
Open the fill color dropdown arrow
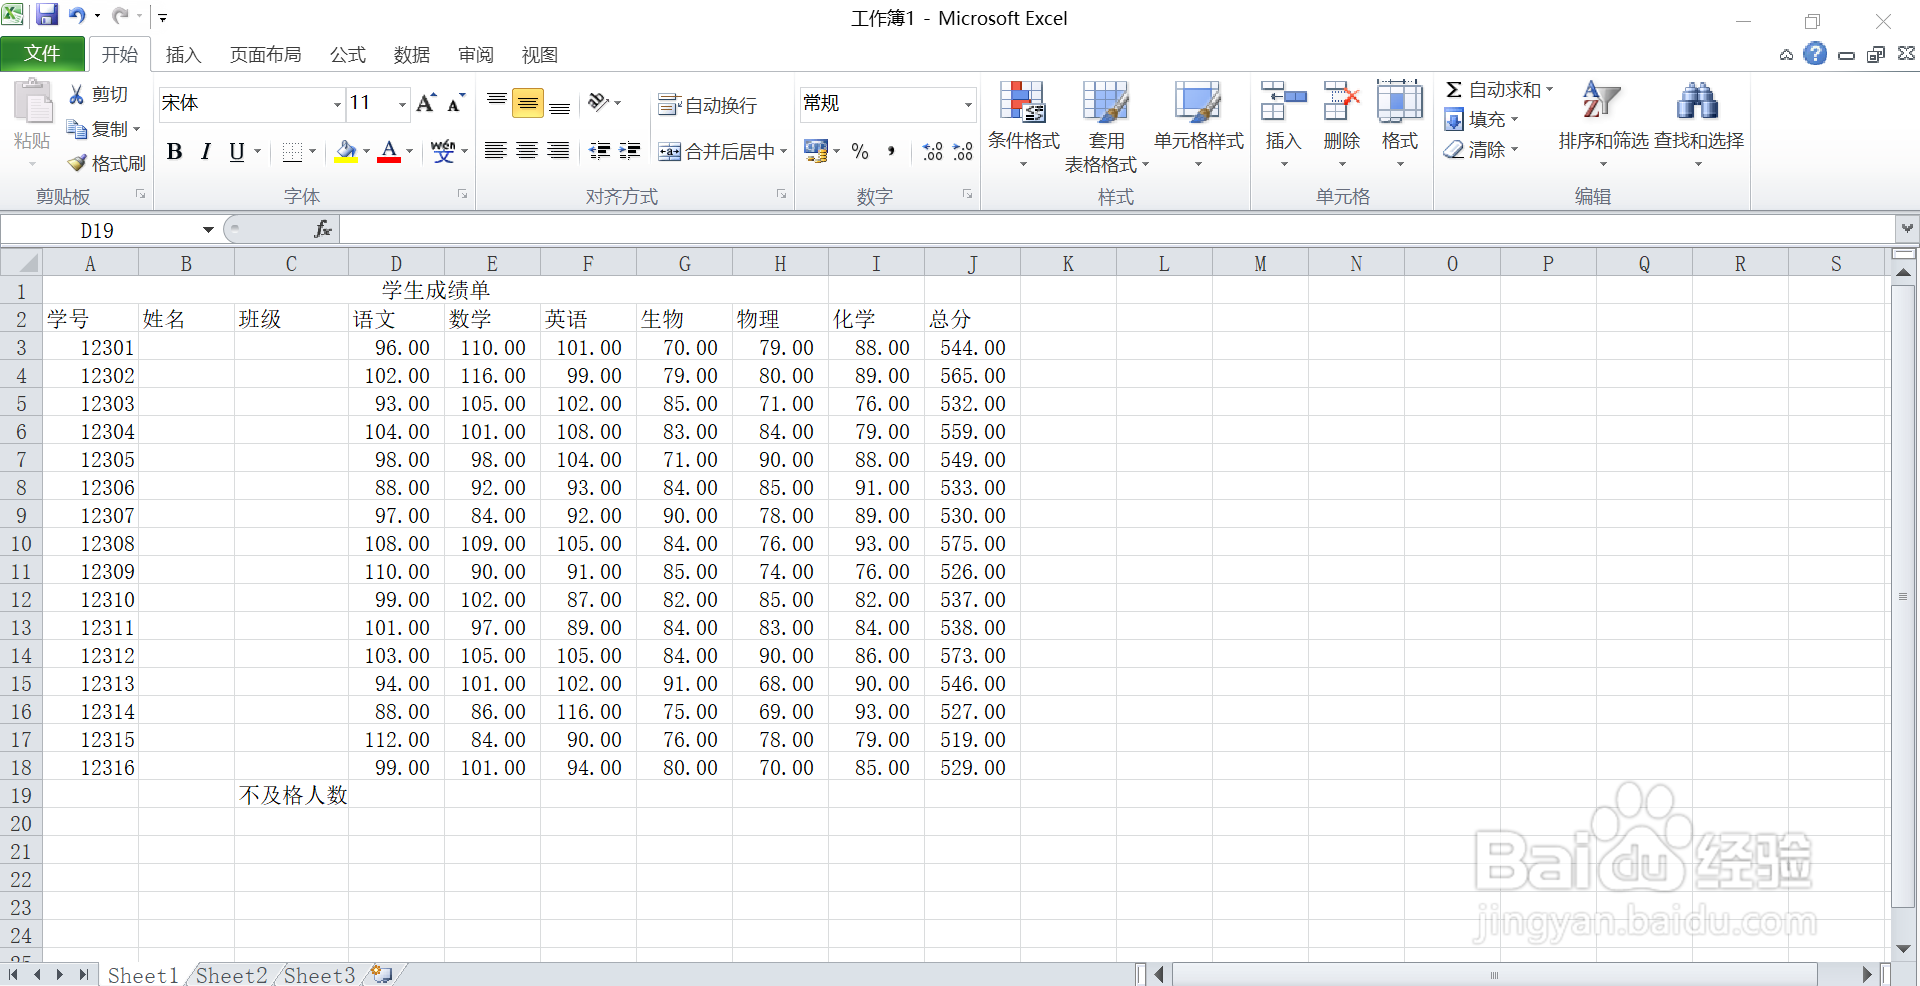tap(367, 152)
